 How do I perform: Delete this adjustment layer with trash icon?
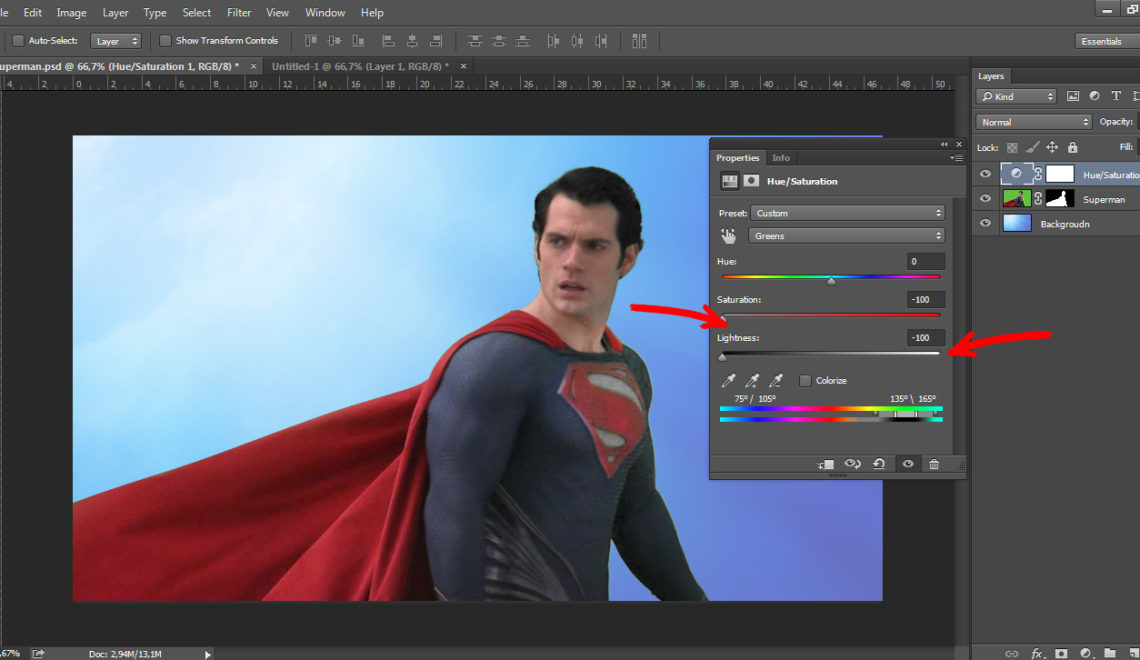(934, 464)
